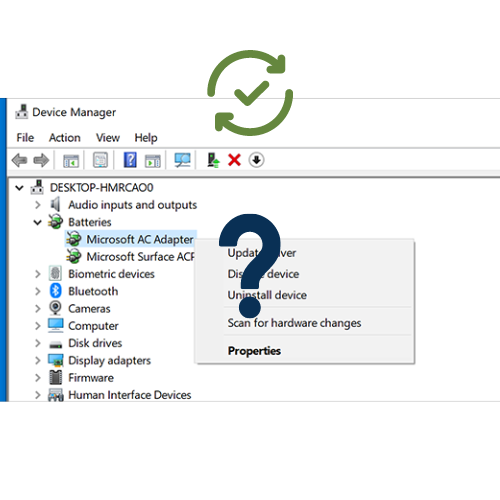Select the DESKTOP-HMRCAO0 label

[101, 187]
